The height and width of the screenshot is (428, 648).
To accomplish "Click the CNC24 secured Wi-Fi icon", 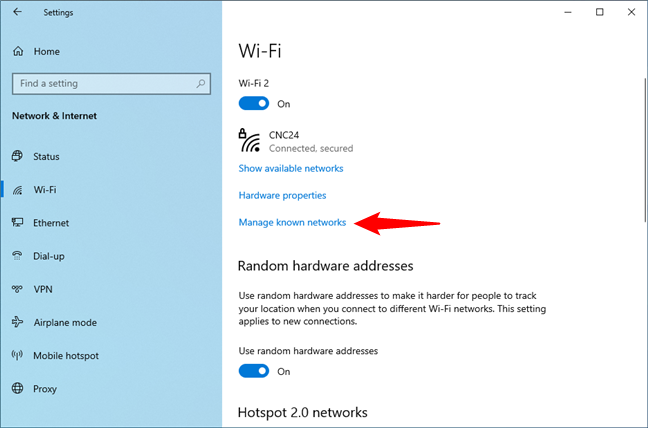I will (x=249, y=139).
